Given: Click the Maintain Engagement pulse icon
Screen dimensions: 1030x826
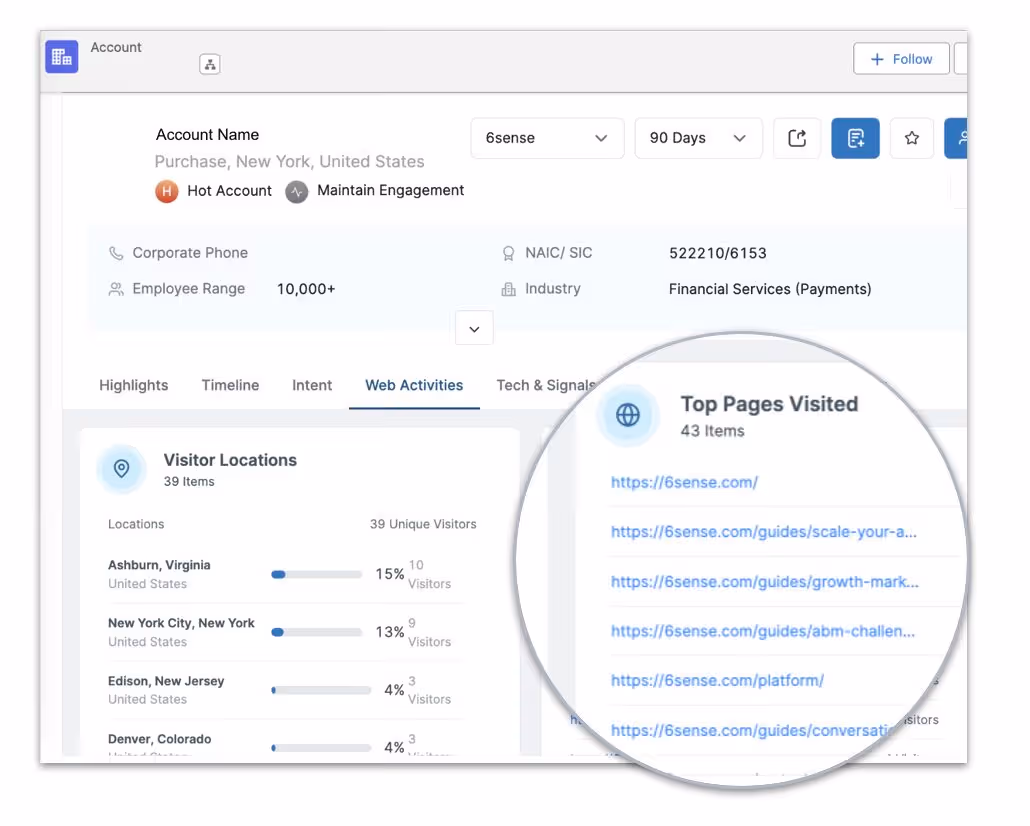Looking at the screenshot, I should 297,192.
